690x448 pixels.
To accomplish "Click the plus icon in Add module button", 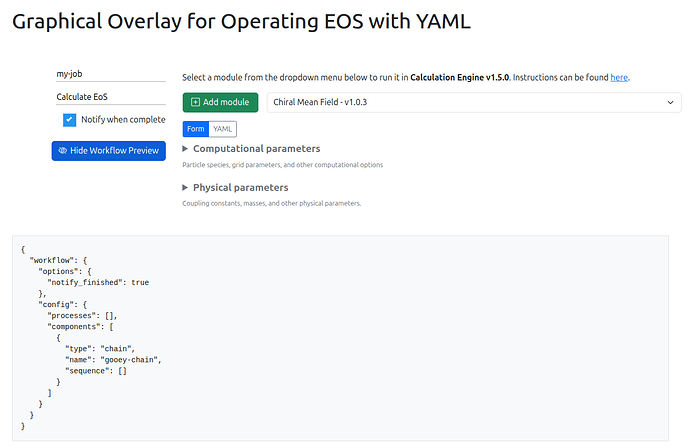I will click(195, 102).
